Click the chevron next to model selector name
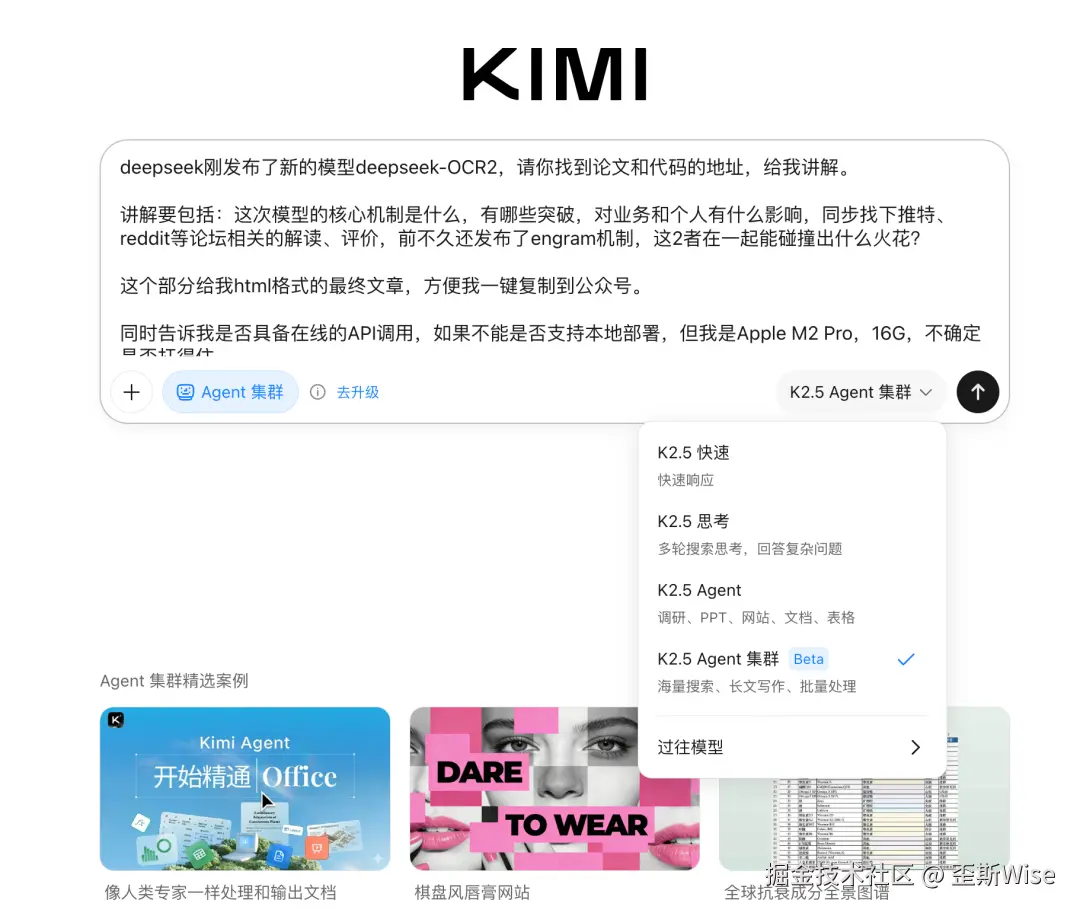Image resolution: width=1080 pixels, height=913 pixels. (926, 392)
